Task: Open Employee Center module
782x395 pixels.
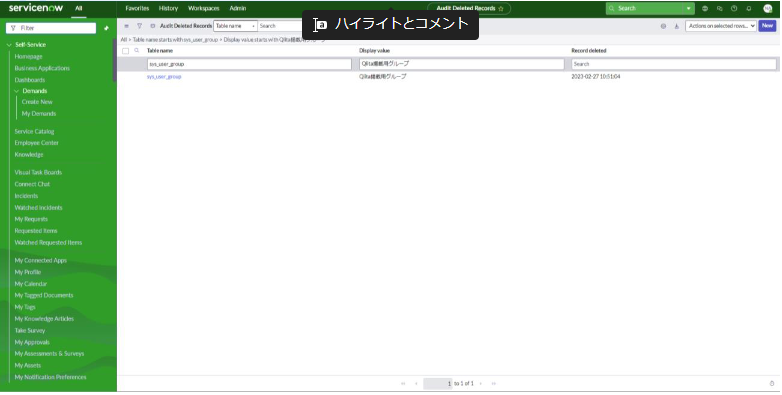Action: coord(36,143)
